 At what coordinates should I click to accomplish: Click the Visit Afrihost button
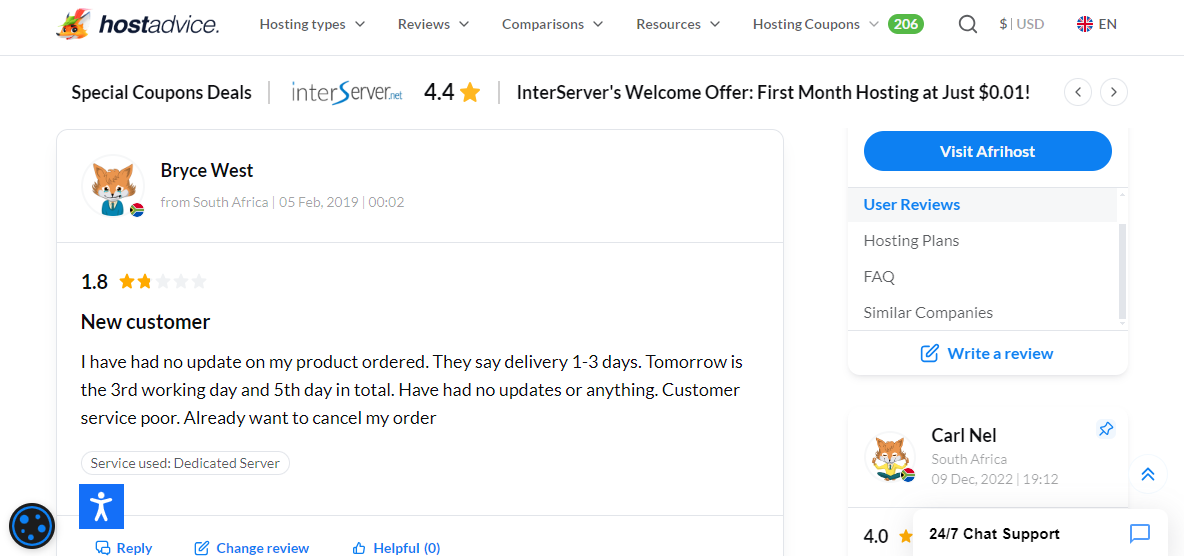pos(988,151)
